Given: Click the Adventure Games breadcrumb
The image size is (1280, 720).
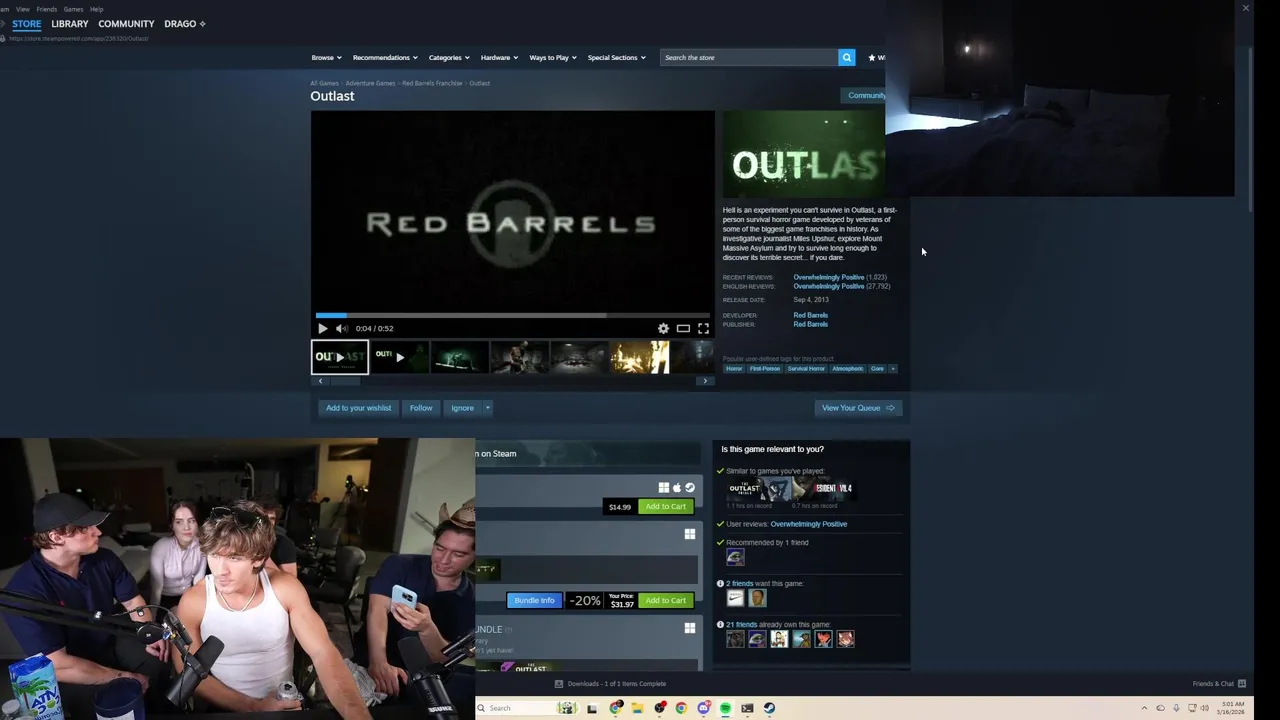Looking at the screenshot, I should [x=370, y=83].
